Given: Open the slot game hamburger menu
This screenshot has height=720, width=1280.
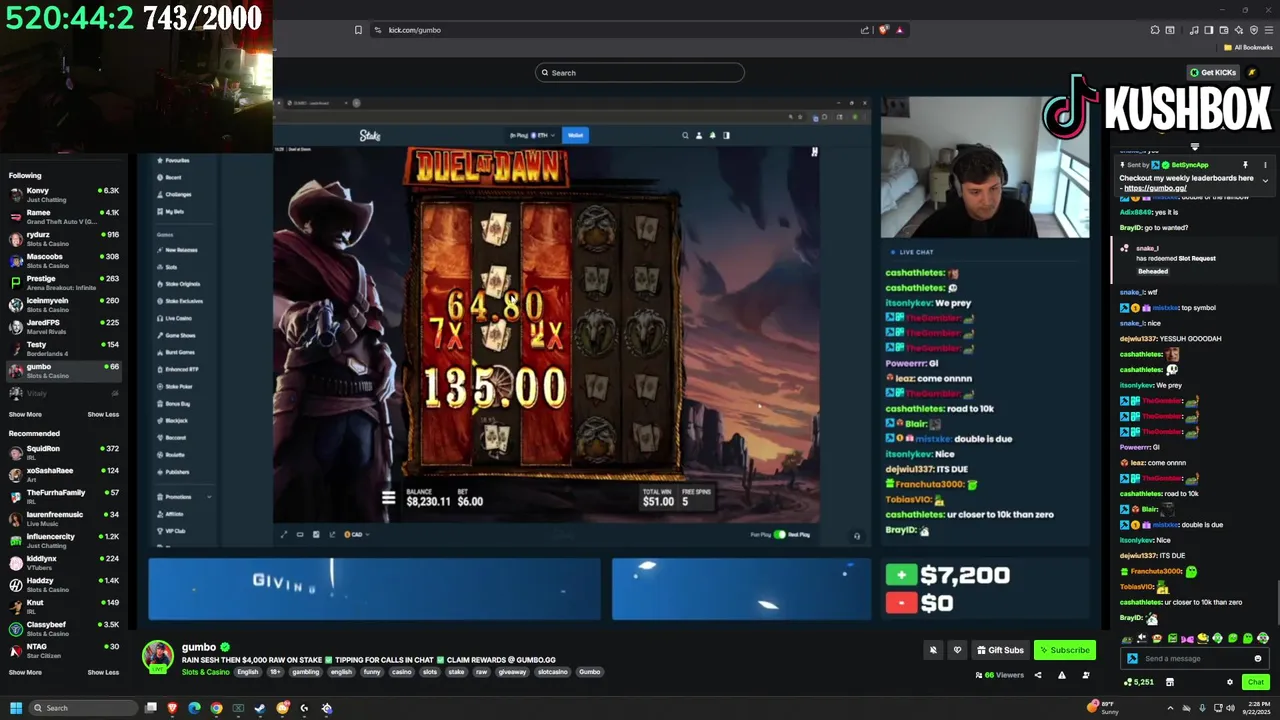Looking at the screenshot, I should [389, 498].
